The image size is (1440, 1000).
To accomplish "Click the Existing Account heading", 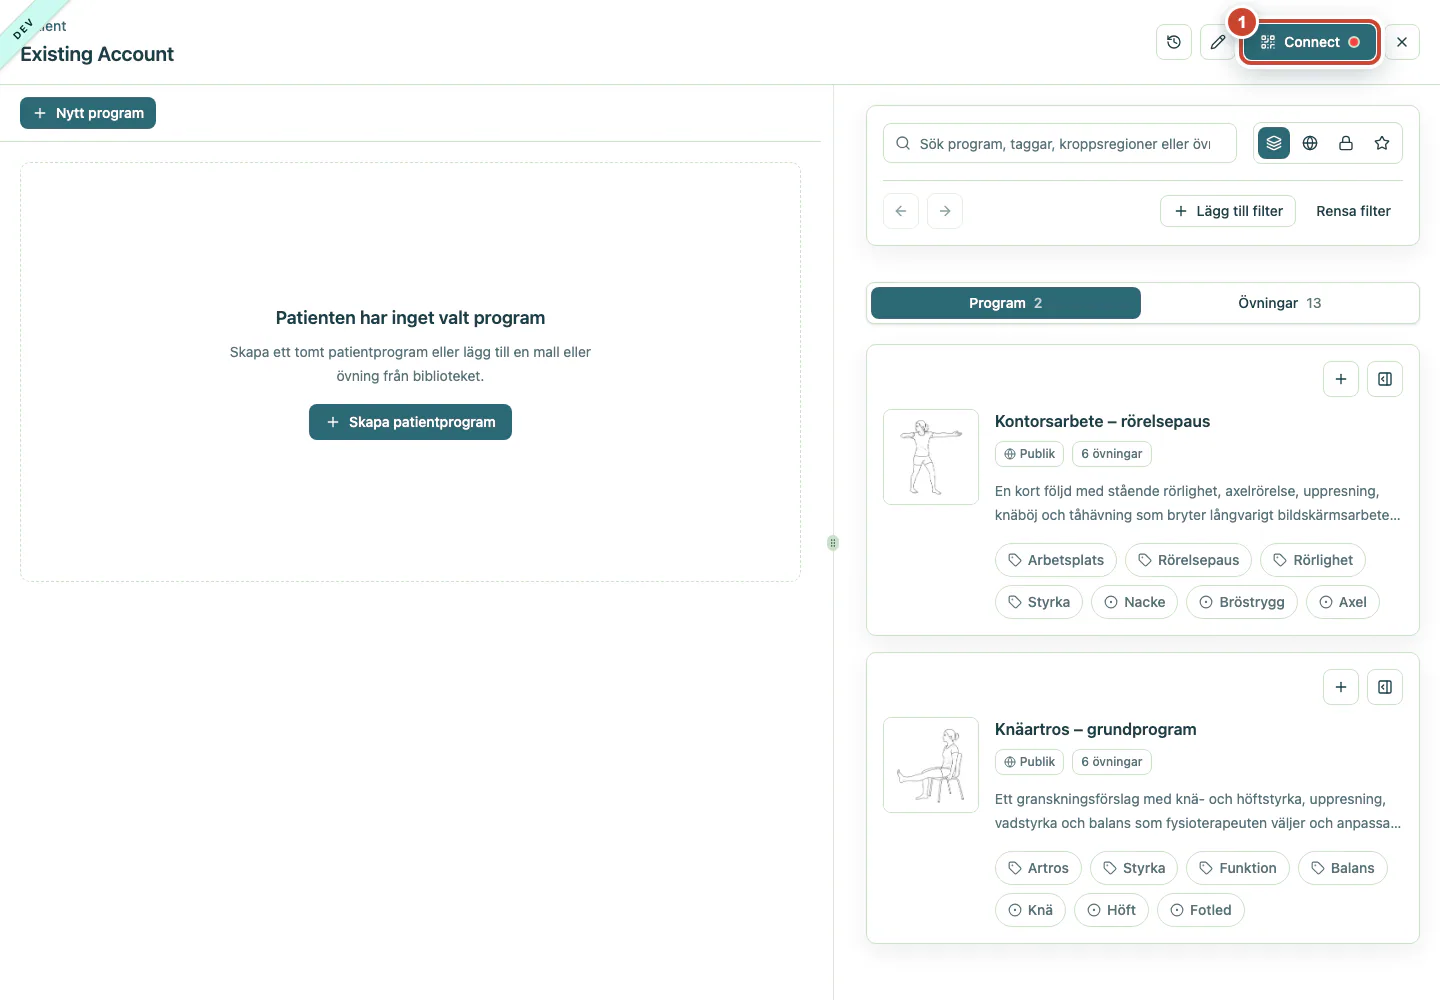I will click(97, 54).
